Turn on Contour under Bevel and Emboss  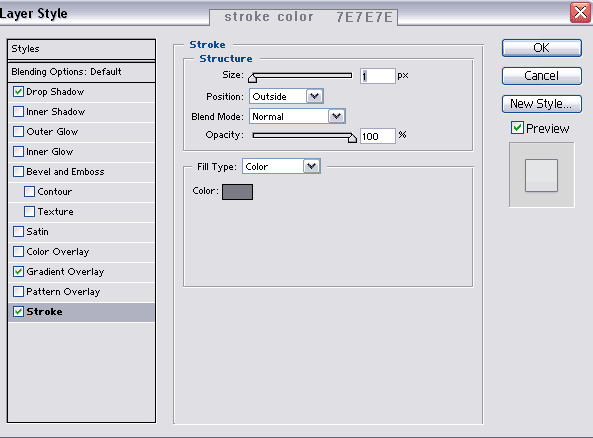29,191
